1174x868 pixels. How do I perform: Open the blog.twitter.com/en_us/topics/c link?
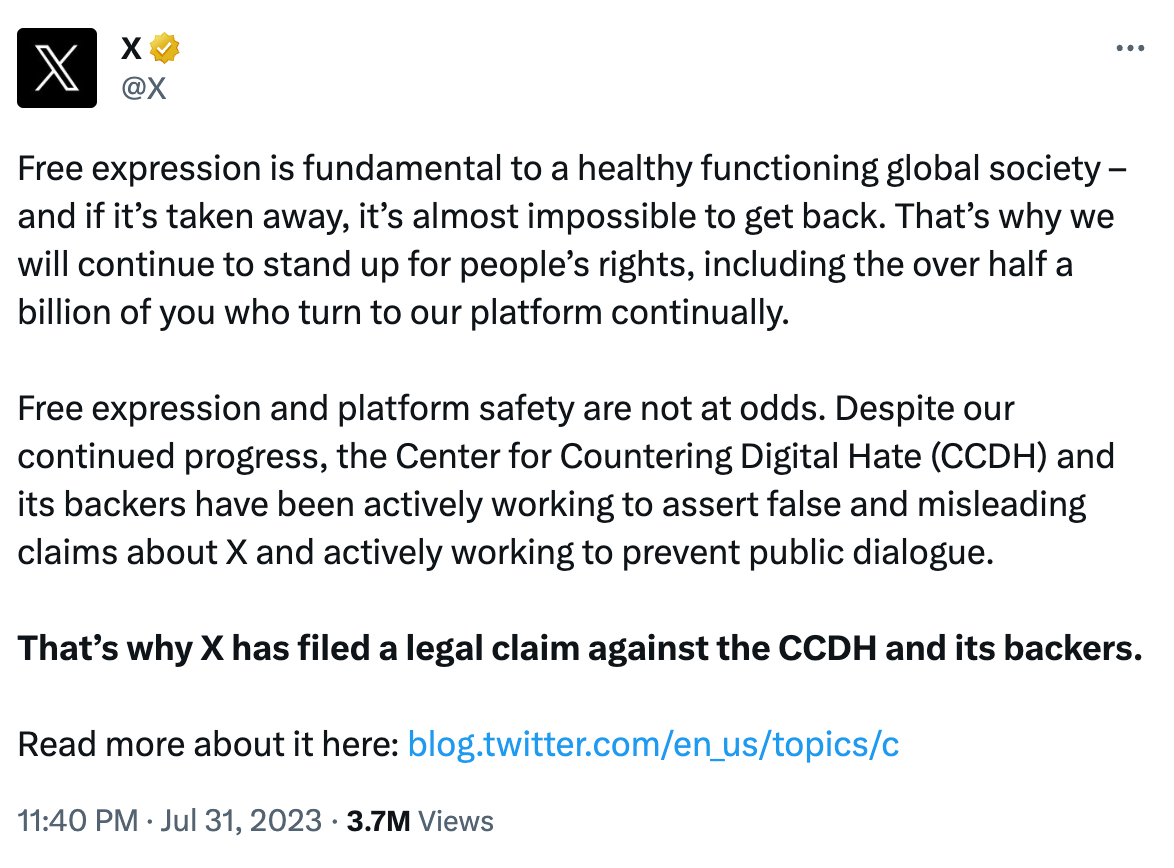point(653,744)
